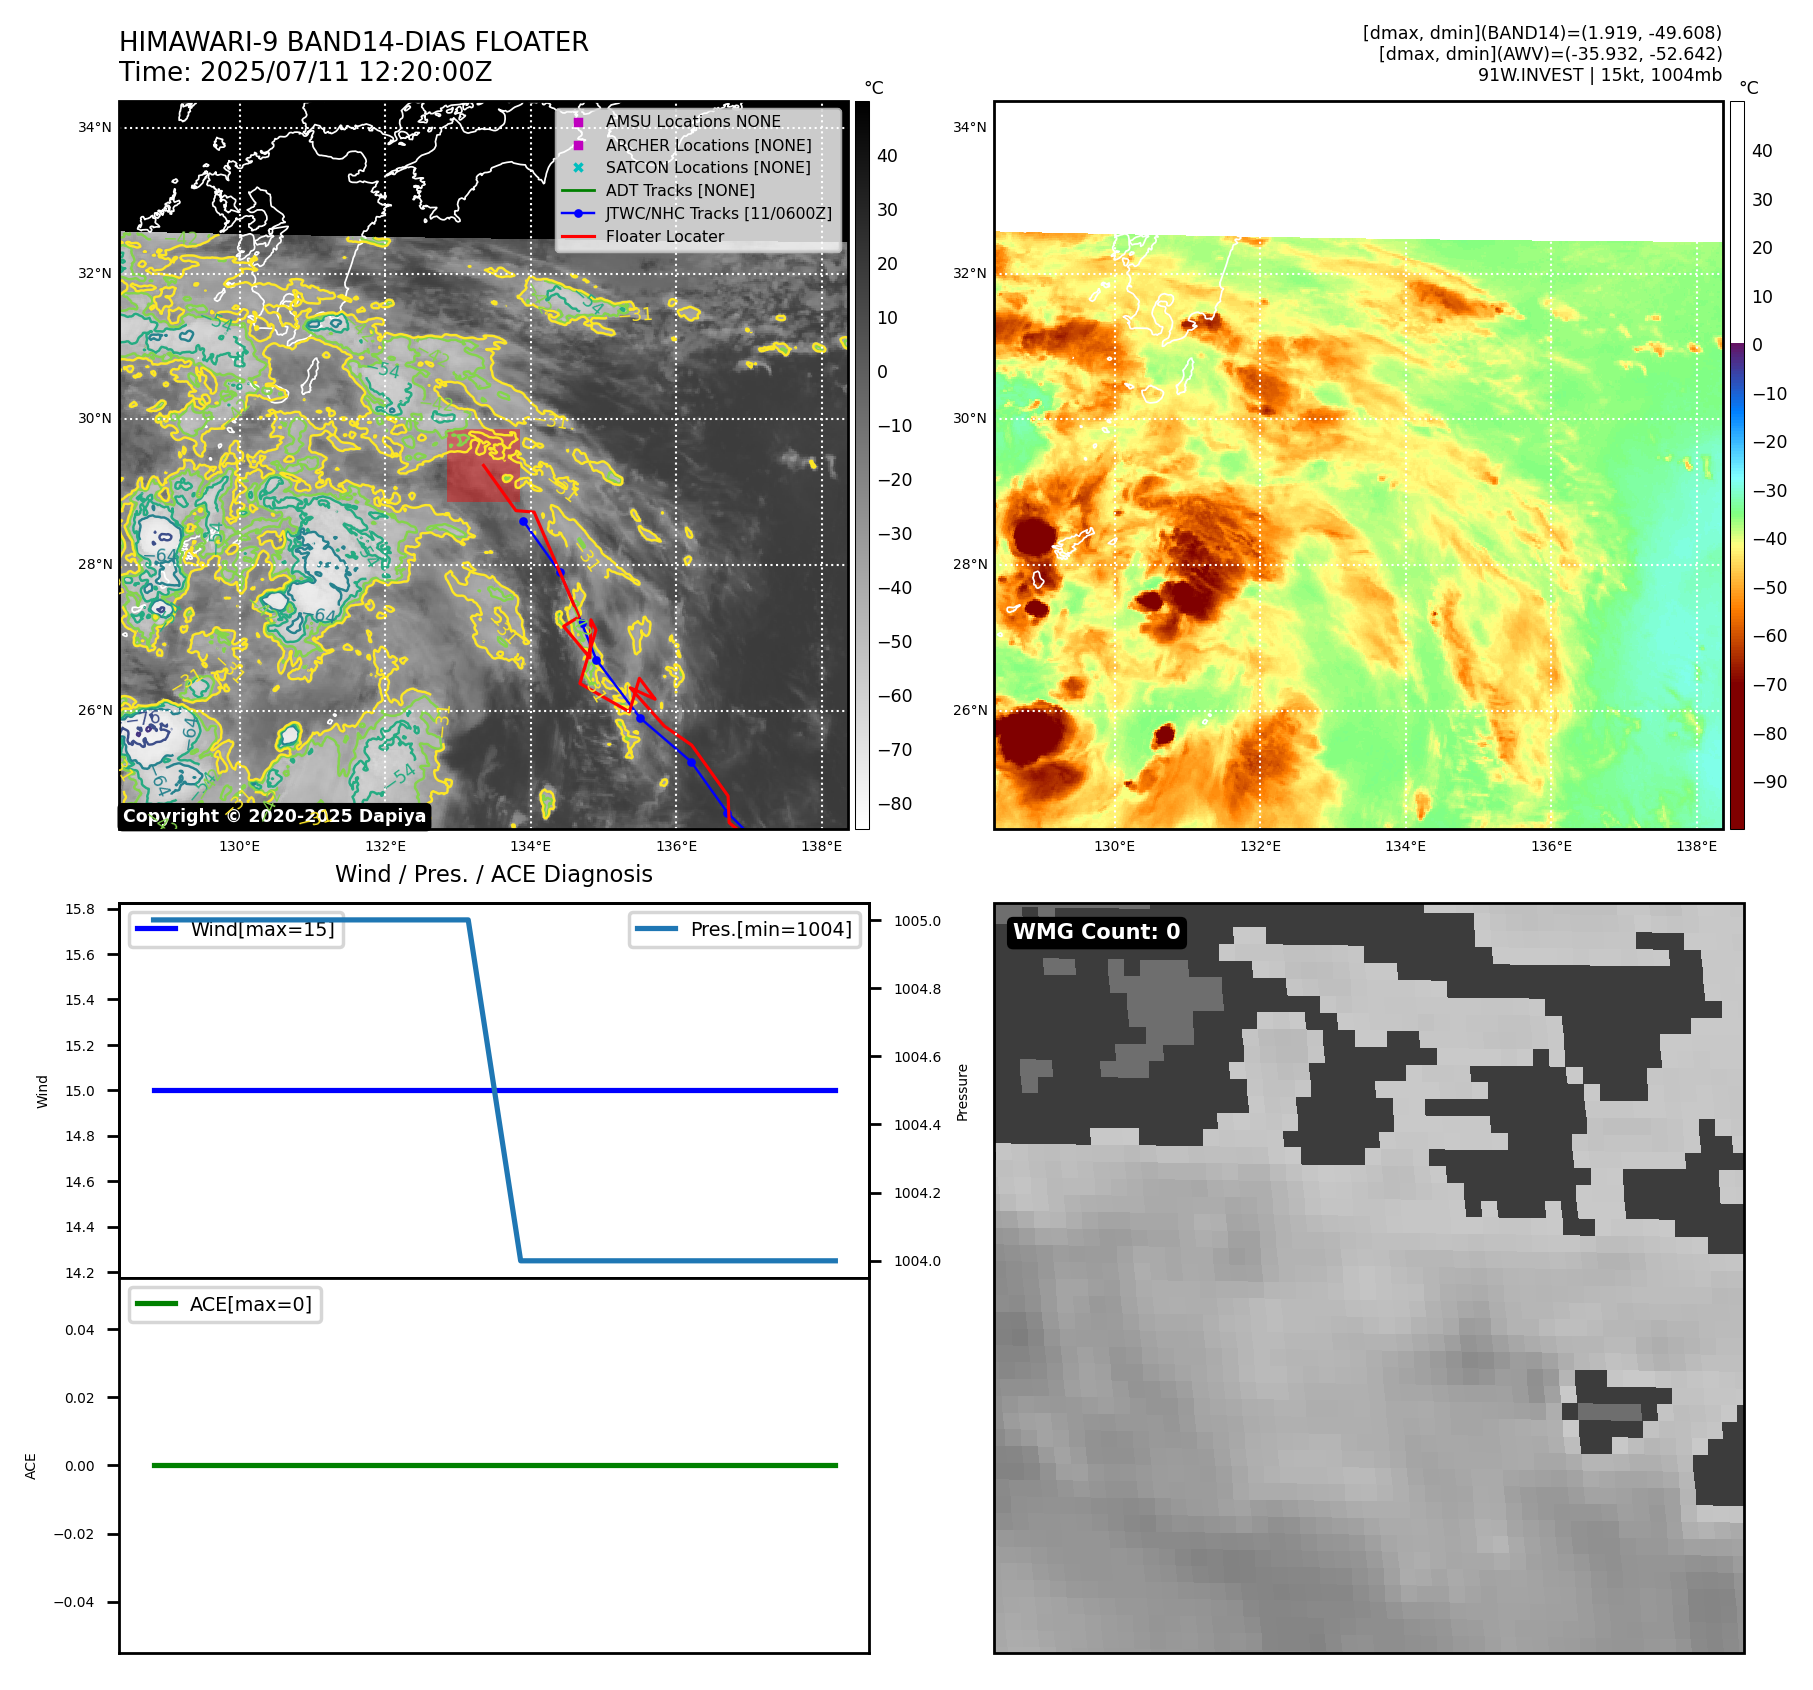The height and width of the screenshot is (1690, 1813).
Task: Click the 'WMG Count: 0' label
Action: click(1097, 932)
